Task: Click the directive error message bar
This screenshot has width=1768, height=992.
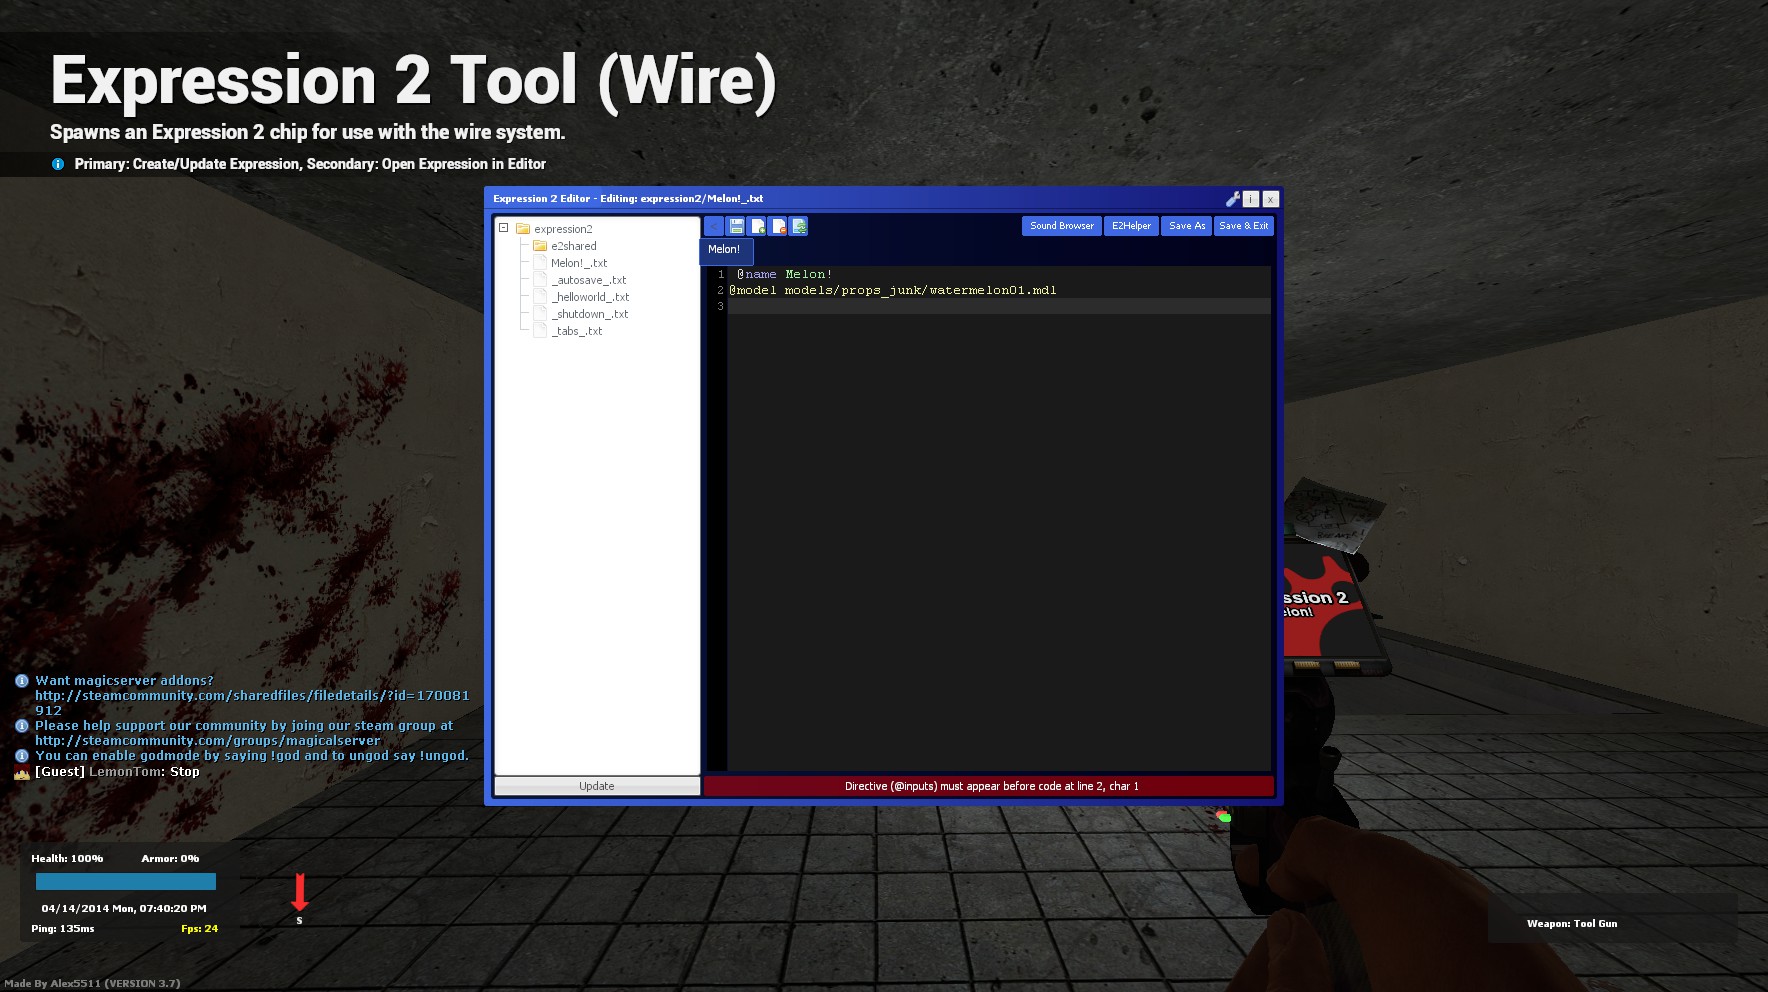Action: 990,786
